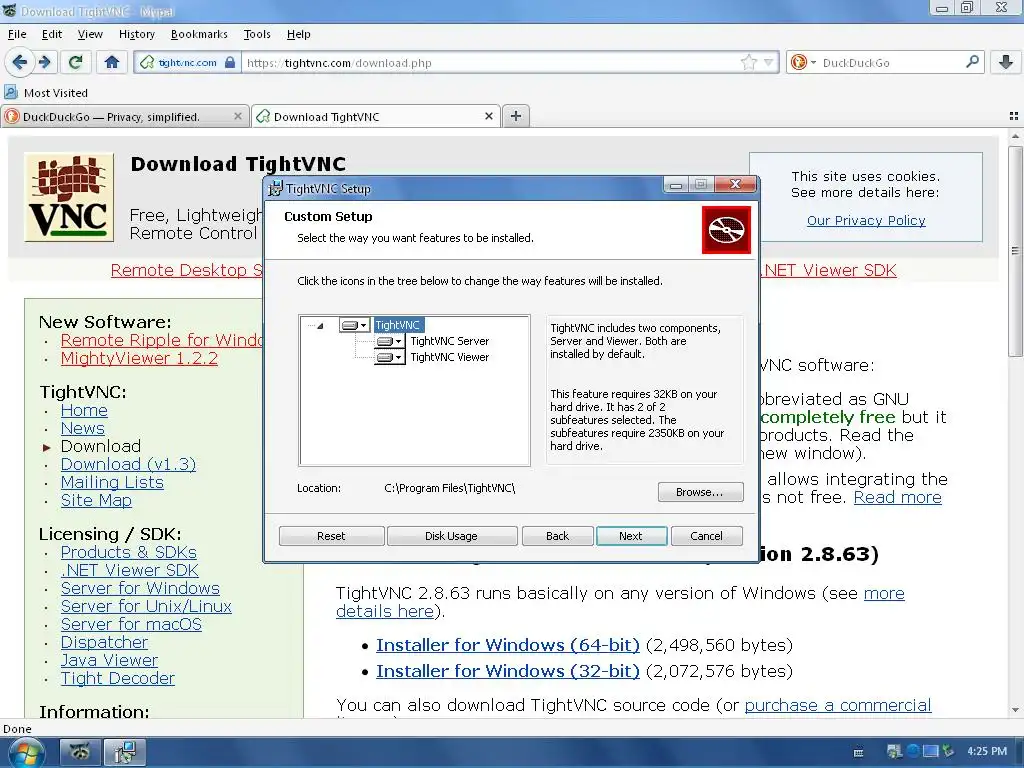Open the View menu

pyautogui.click(x=90, y=34)
